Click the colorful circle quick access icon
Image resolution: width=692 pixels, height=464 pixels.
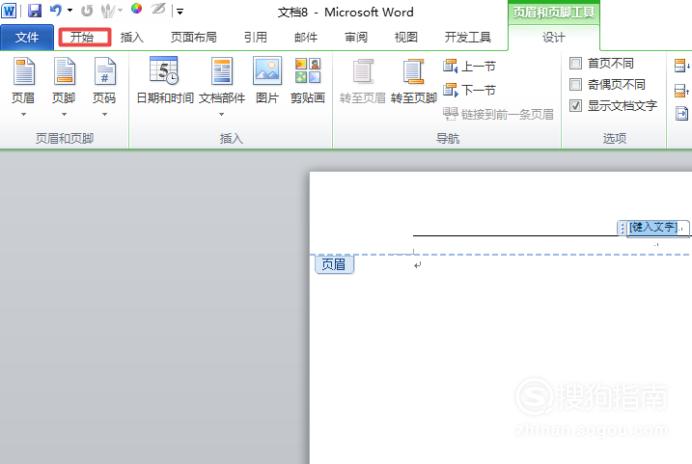136,9
